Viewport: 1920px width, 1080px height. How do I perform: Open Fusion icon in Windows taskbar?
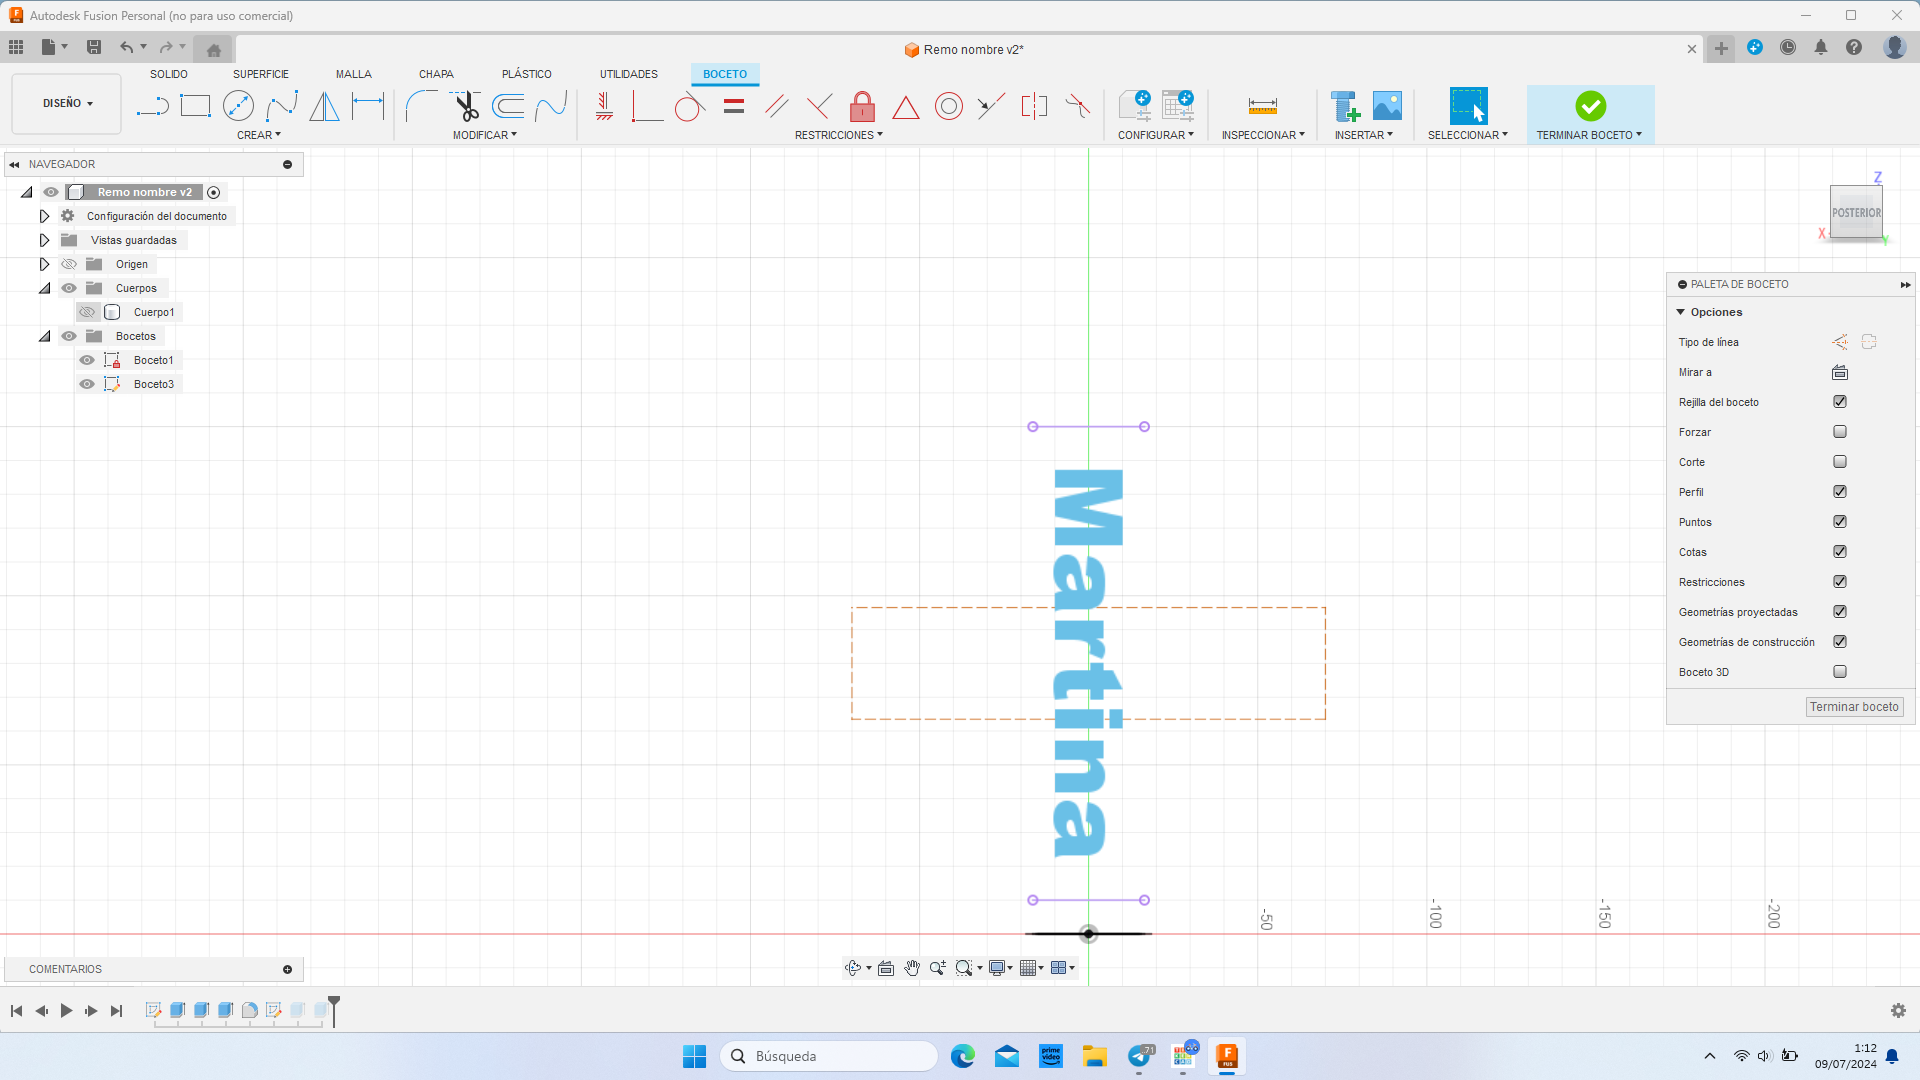(1227, 1056)
